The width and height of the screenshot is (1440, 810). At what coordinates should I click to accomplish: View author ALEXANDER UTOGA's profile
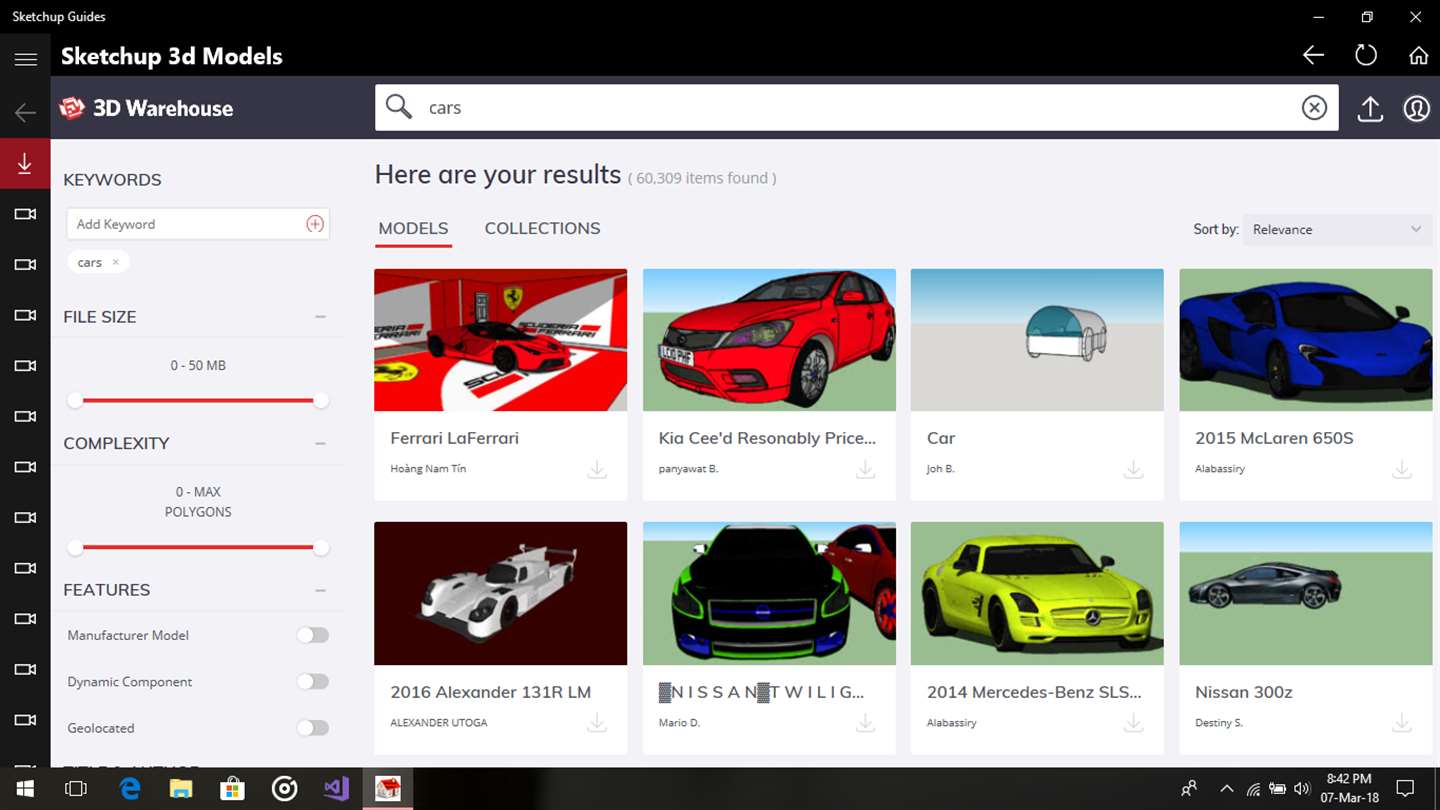pyautogui.click(x=439, y=722)
